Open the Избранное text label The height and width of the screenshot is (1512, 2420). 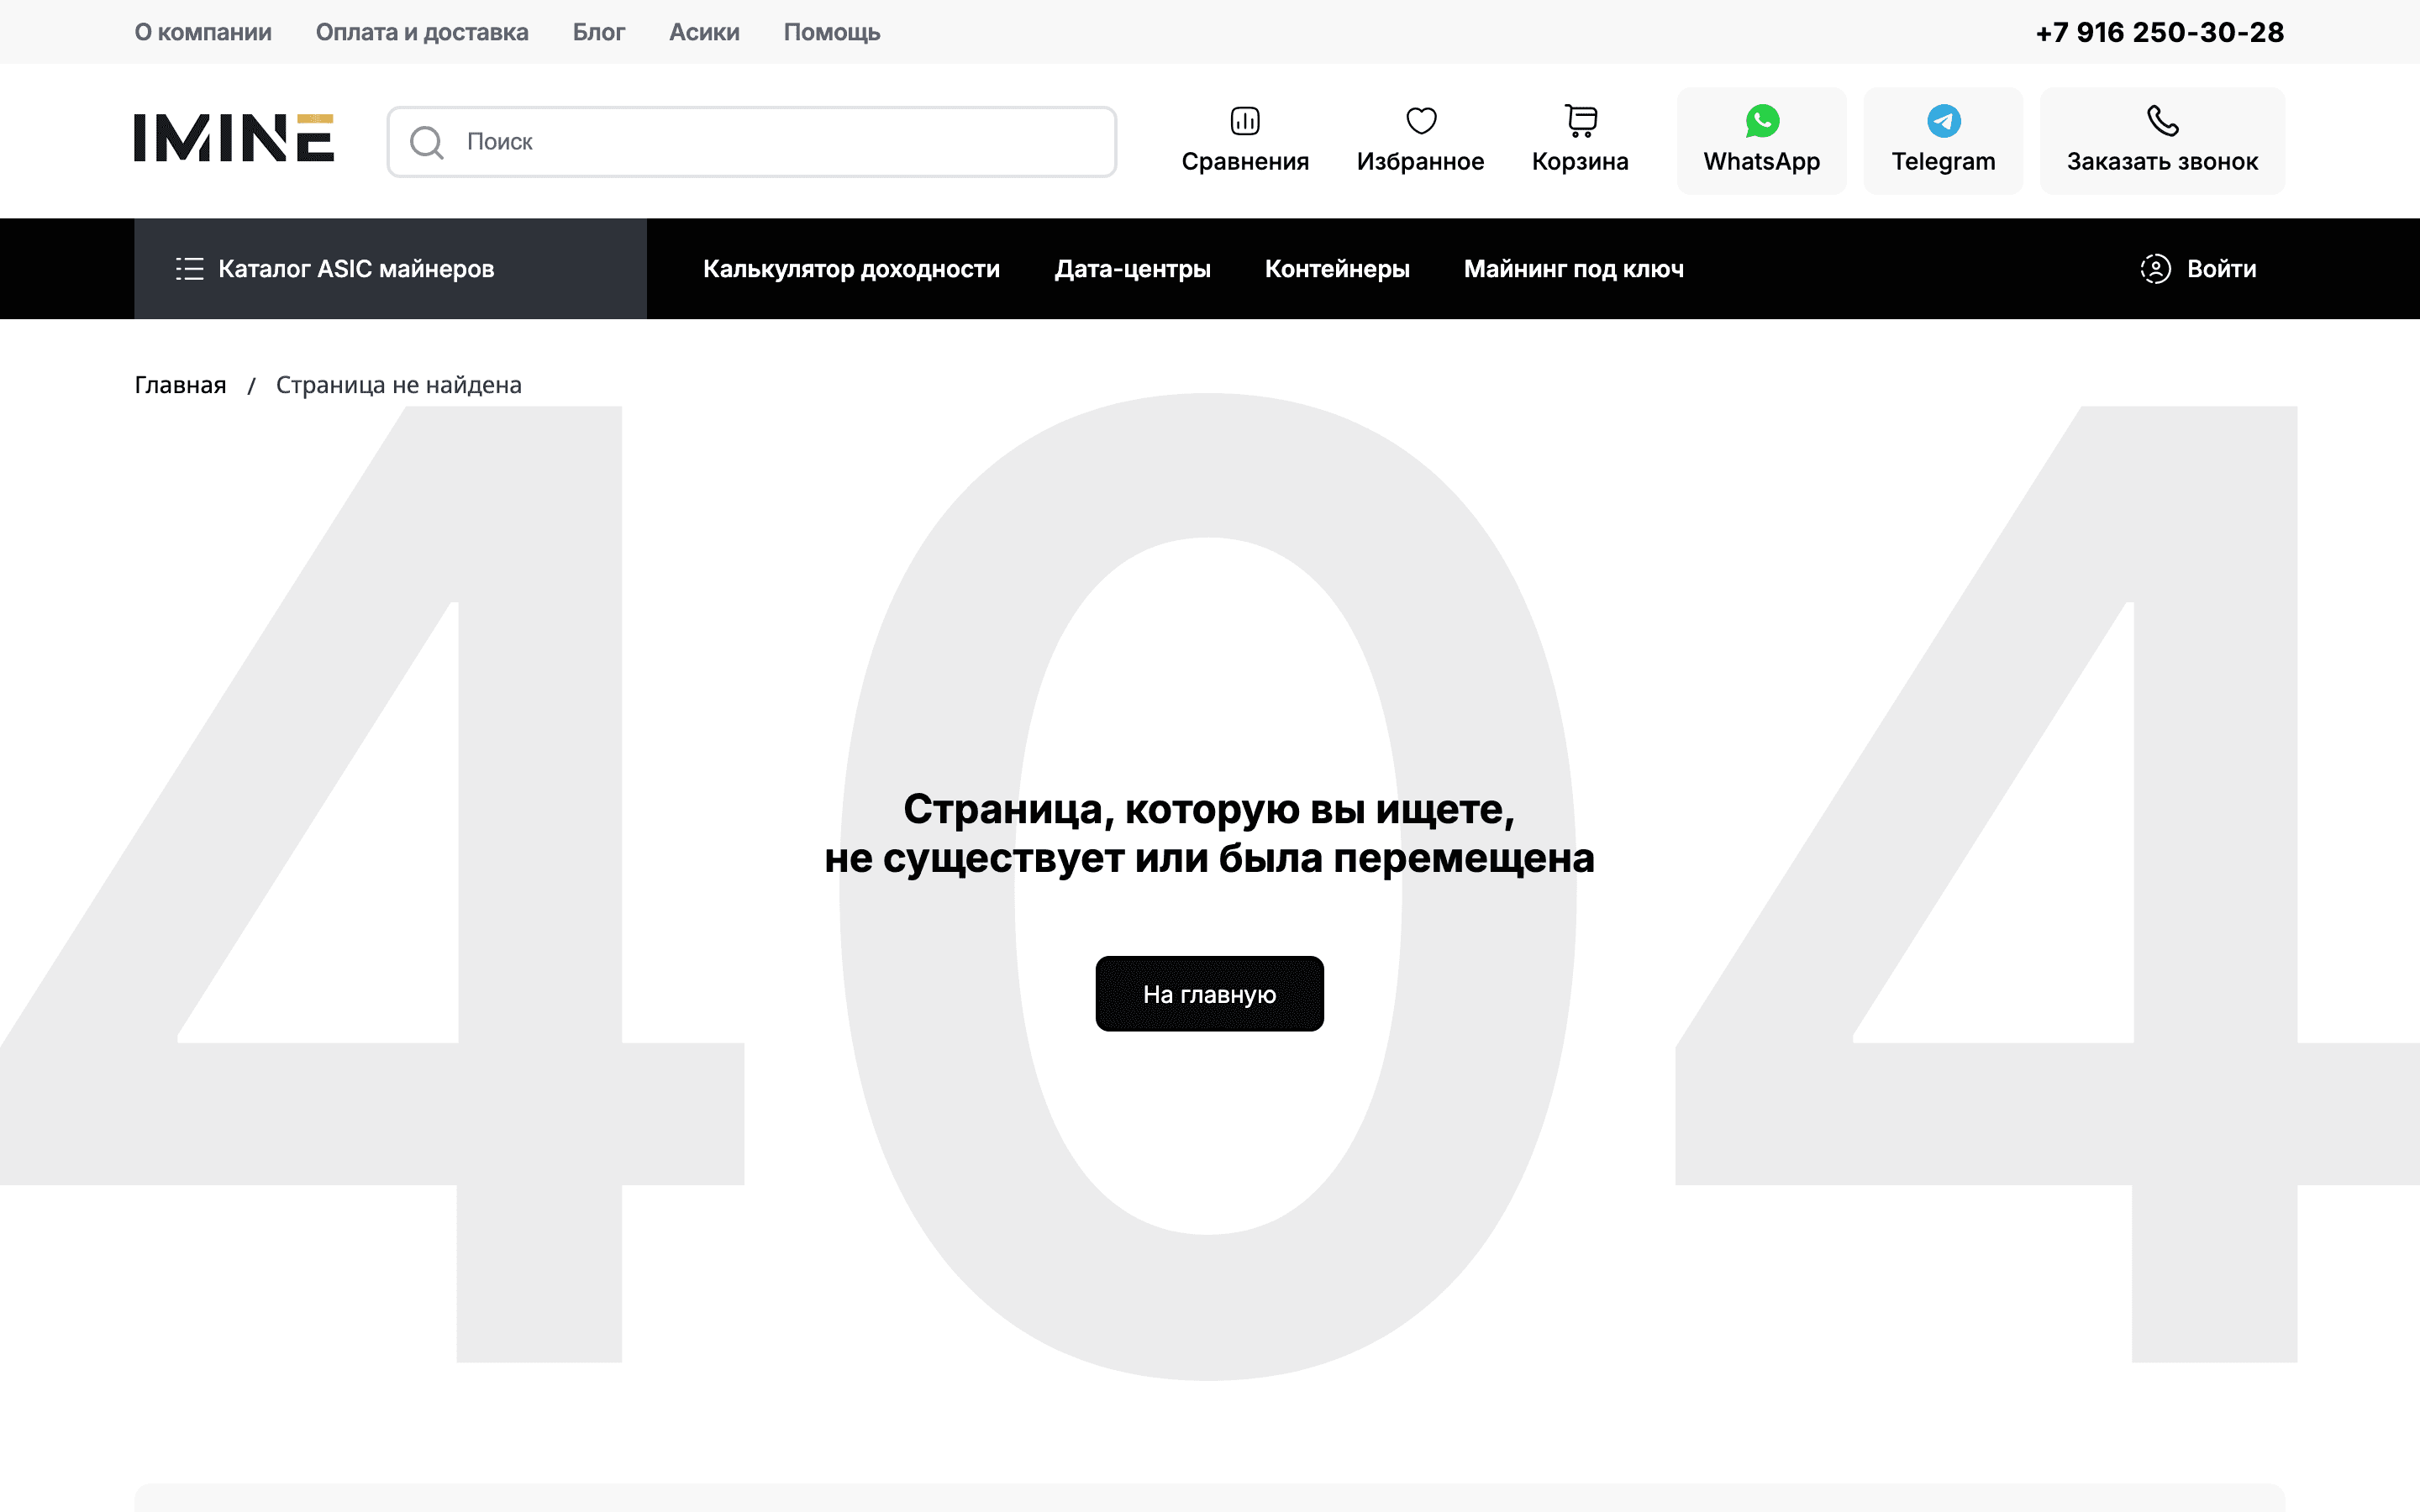[x=1420, y=162]
